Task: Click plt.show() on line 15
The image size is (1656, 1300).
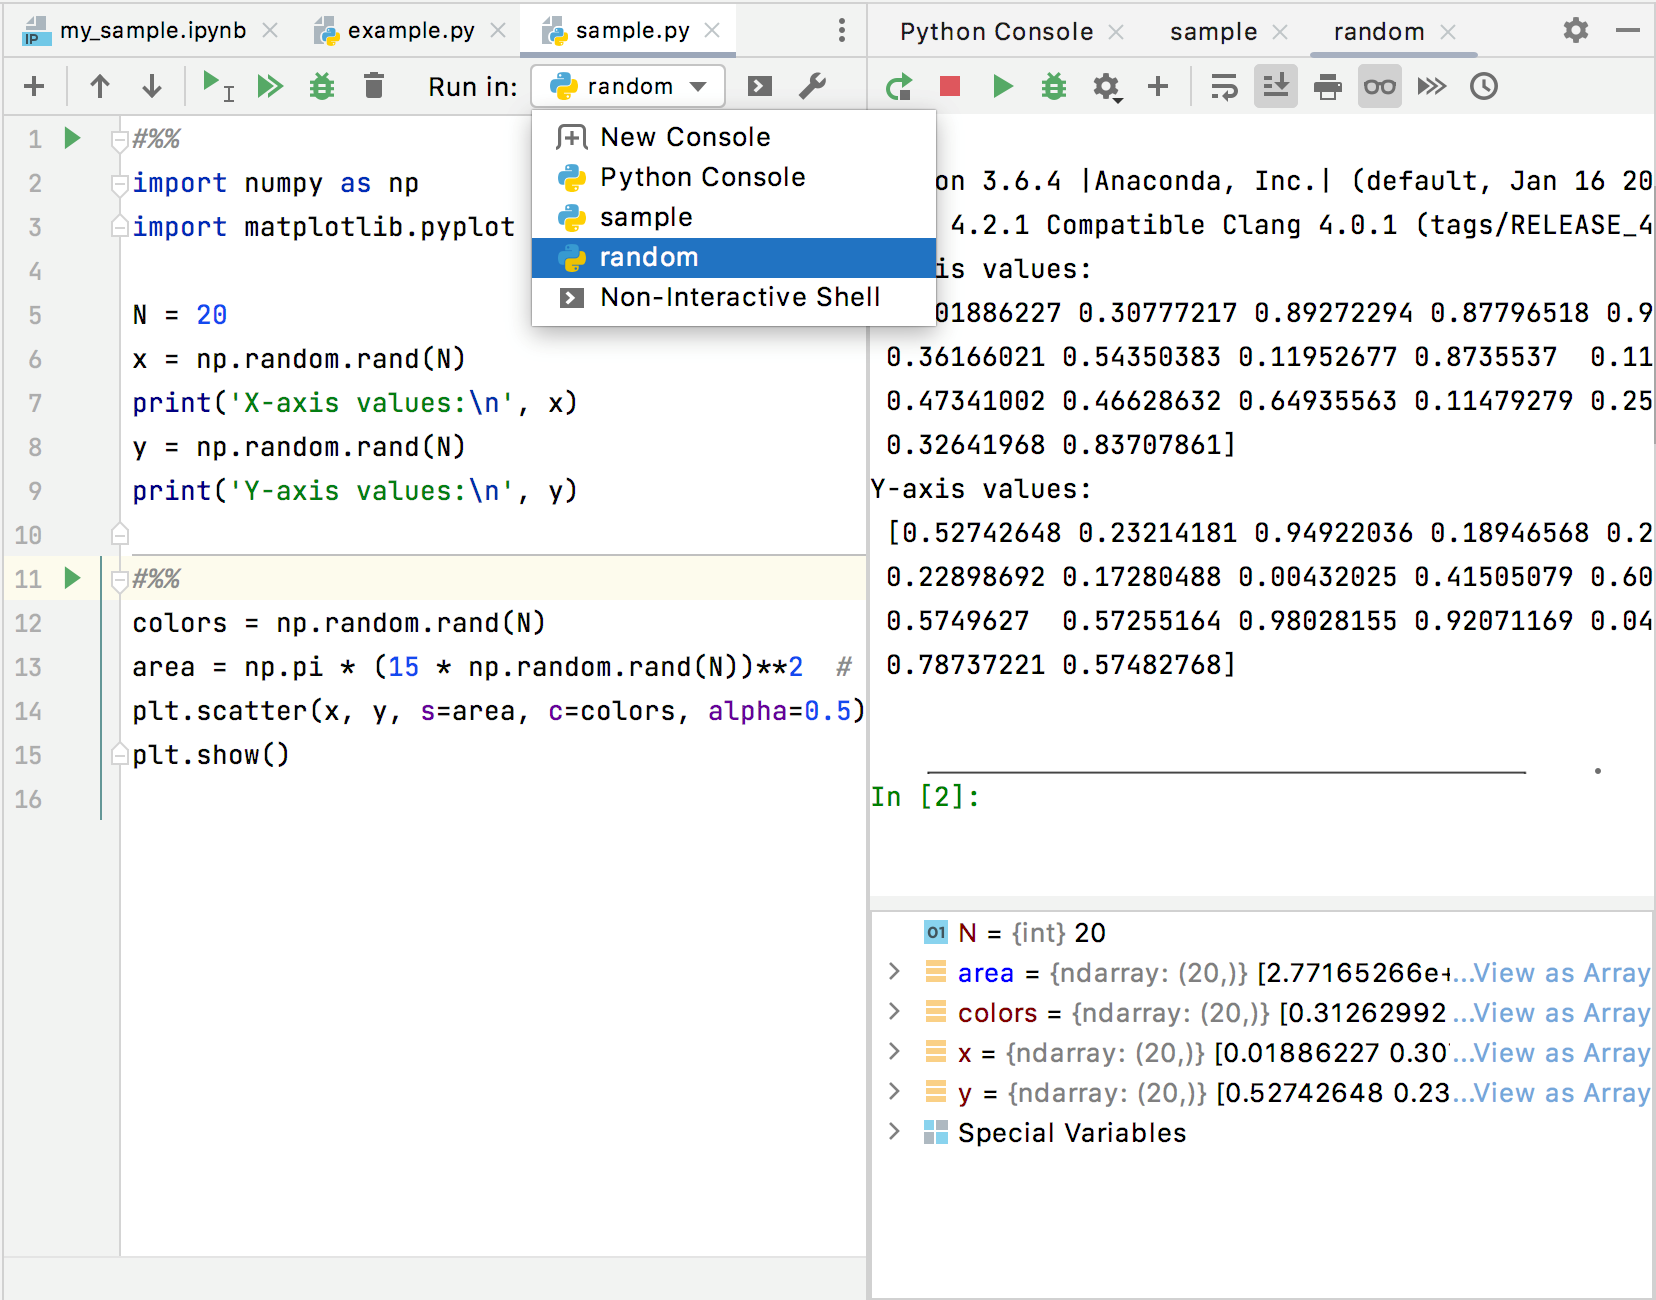Action: click(x=211, y=755)
